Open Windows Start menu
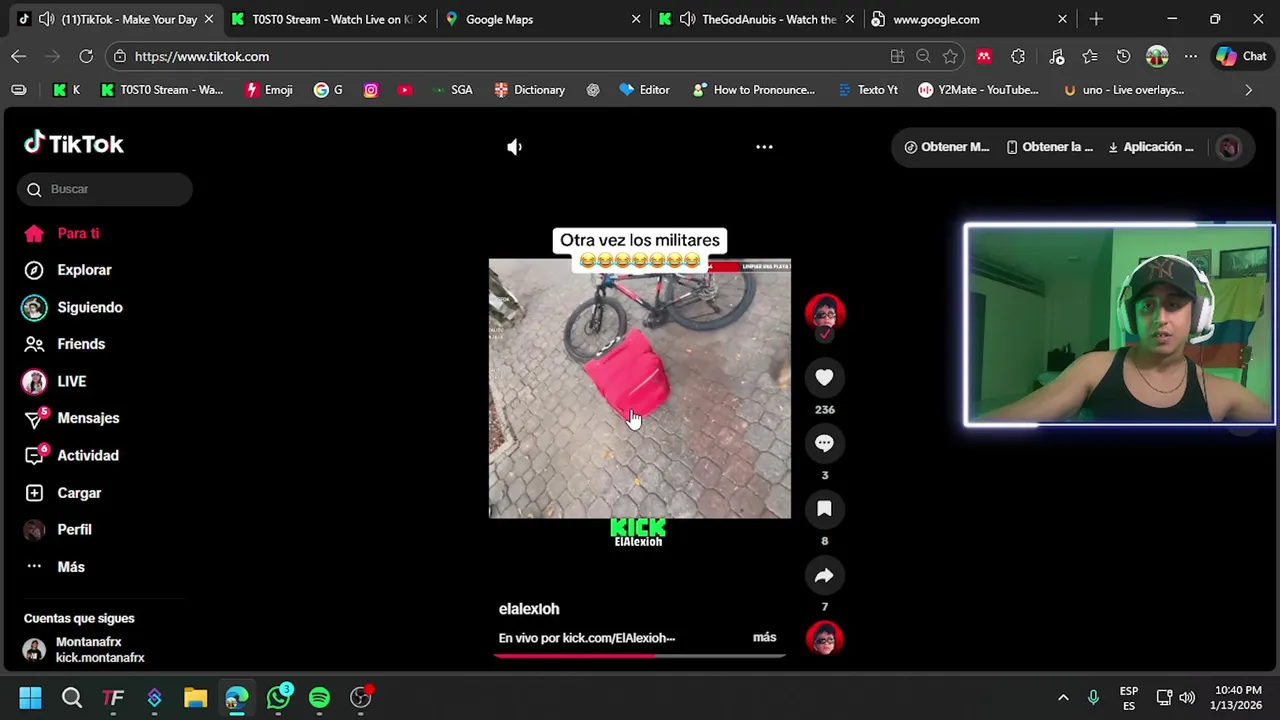Screen dimensions: 1280x720 pyautogui.click(x=30, y=697)
